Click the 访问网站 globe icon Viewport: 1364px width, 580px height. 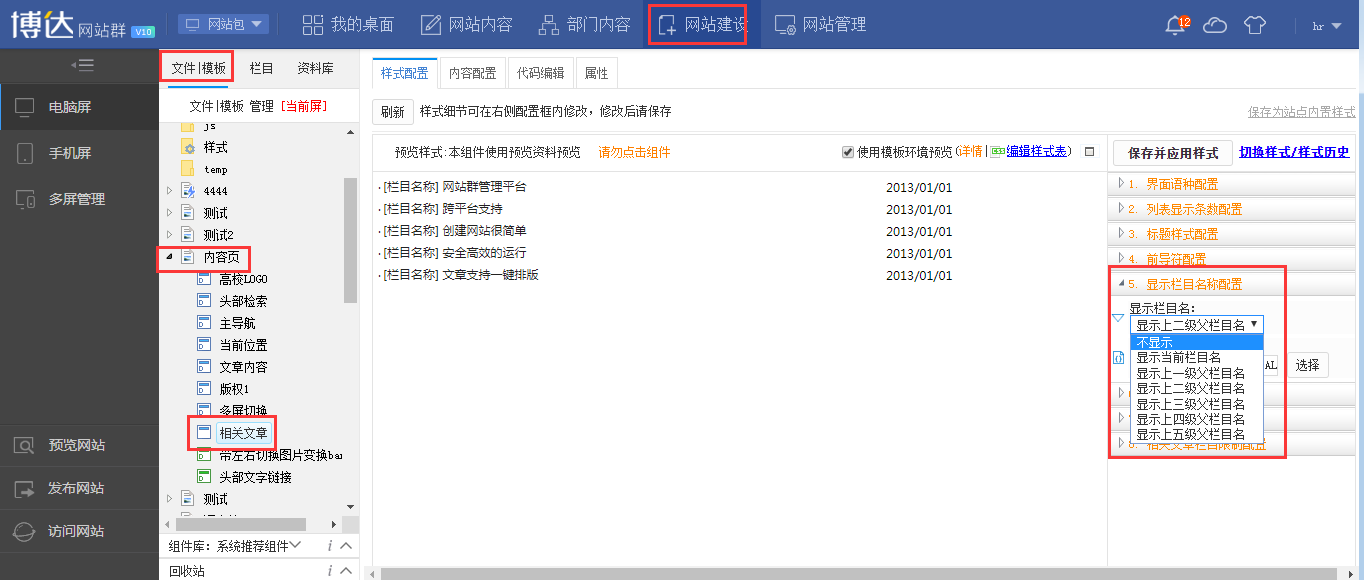point(25,531)
